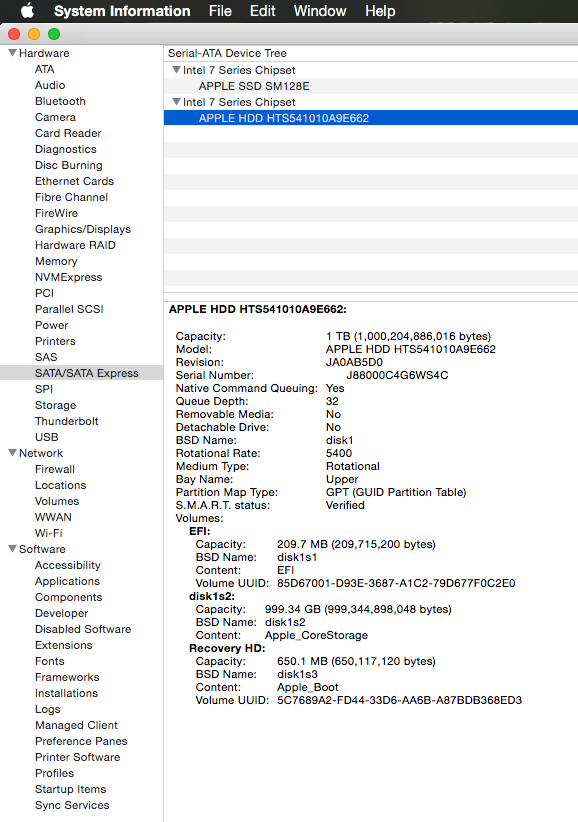Collapse the second Intel 7 Series Chipset
Screen dimensions: 578x822
[176, 101]
